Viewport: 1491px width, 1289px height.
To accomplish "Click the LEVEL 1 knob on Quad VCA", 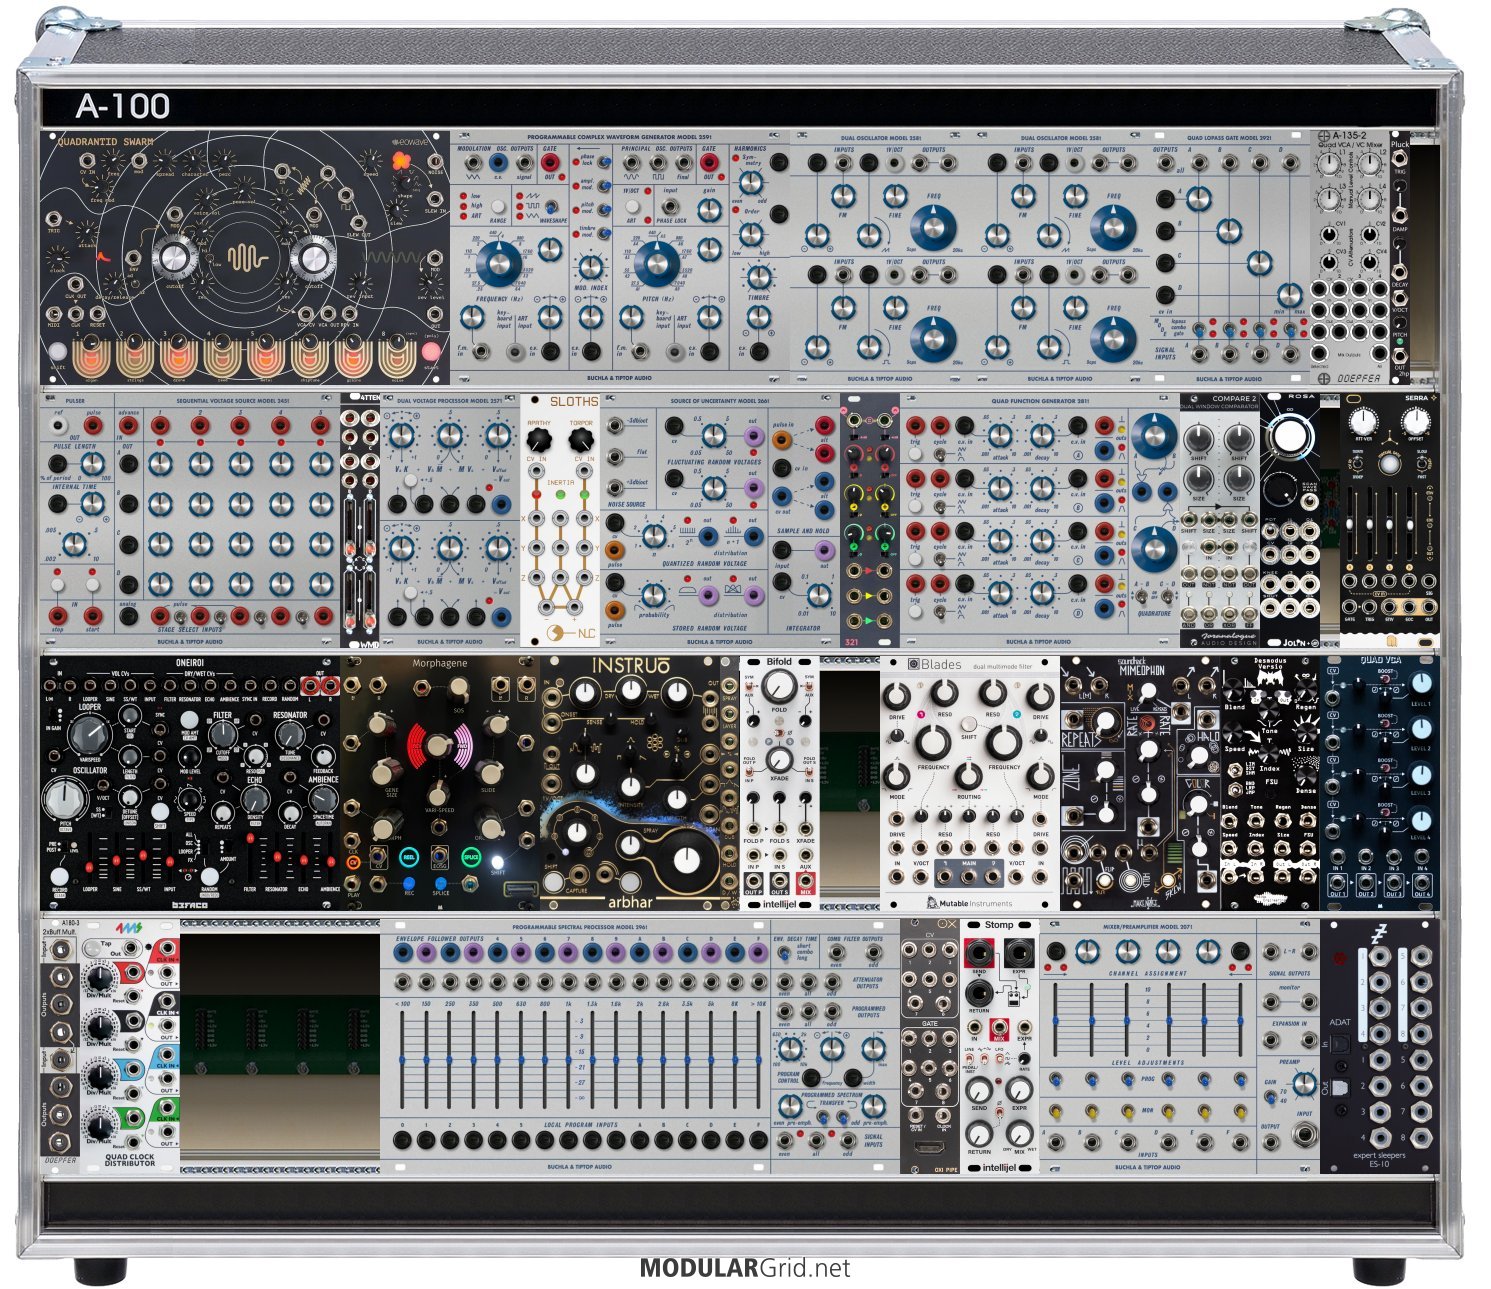I will [x=1420, y=685].
